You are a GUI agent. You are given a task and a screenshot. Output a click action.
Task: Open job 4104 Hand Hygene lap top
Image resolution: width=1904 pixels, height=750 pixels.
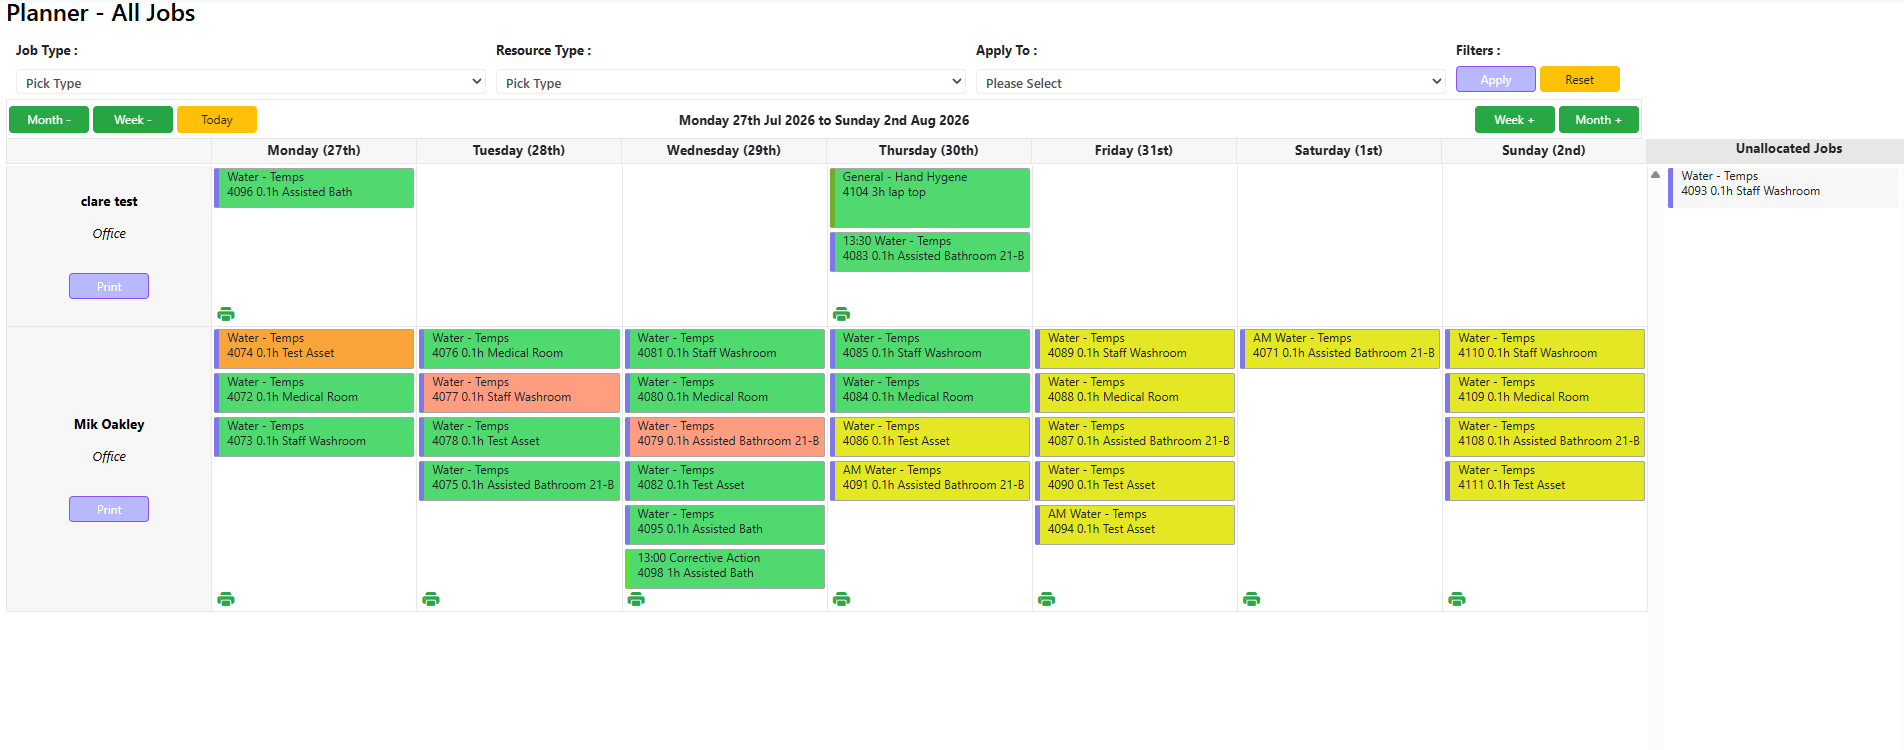pos(929,198)
